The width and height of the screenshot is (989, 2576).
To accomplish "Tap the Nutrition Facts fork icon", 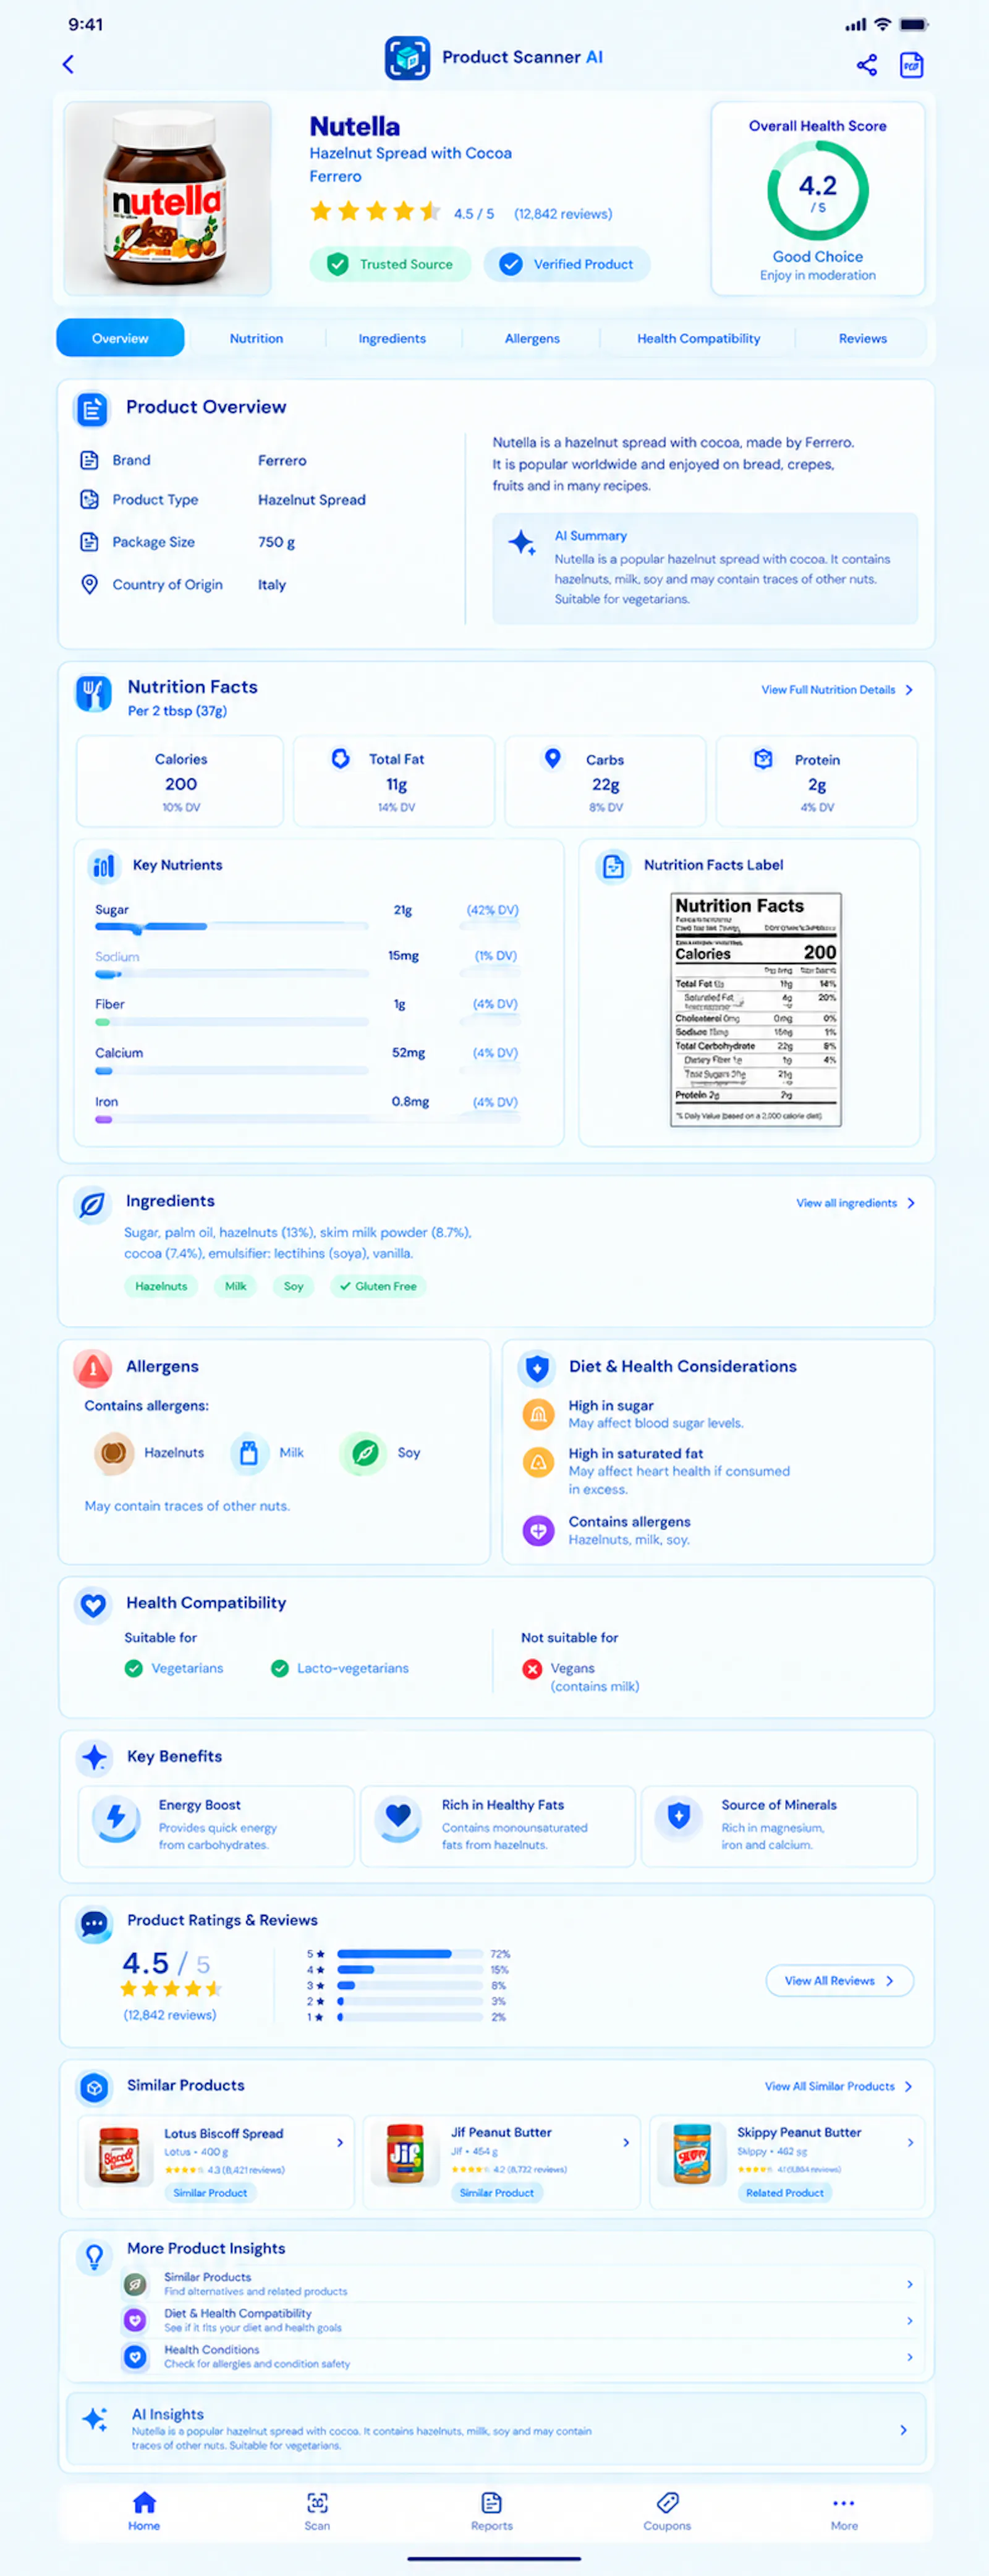I will pos(94,692).
